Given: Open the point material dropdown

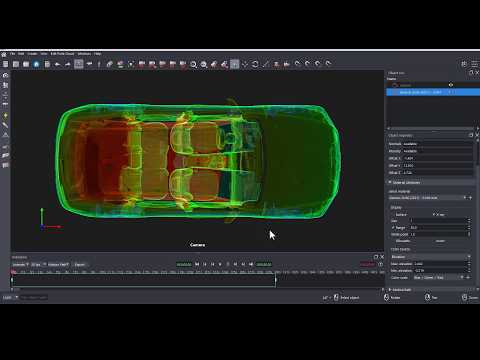Looking at the screenshot, I should pyautogui.click(x=428, y=198).
